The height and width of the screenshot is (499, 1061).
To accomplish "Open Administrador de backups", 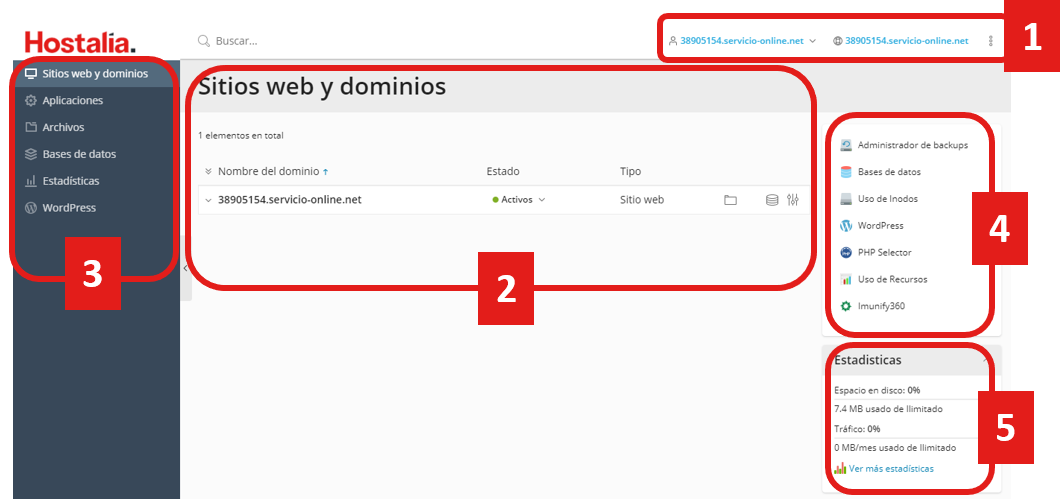I will tap(913, 145).
